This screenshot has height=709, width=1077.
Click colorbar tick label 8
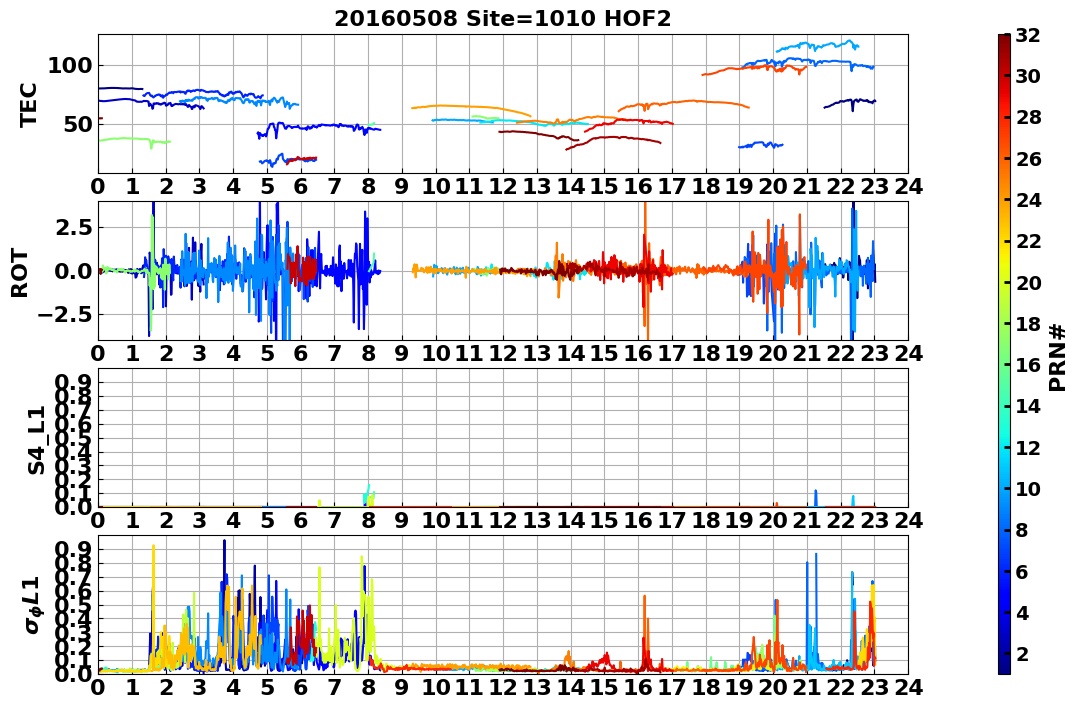point(1022,530)
